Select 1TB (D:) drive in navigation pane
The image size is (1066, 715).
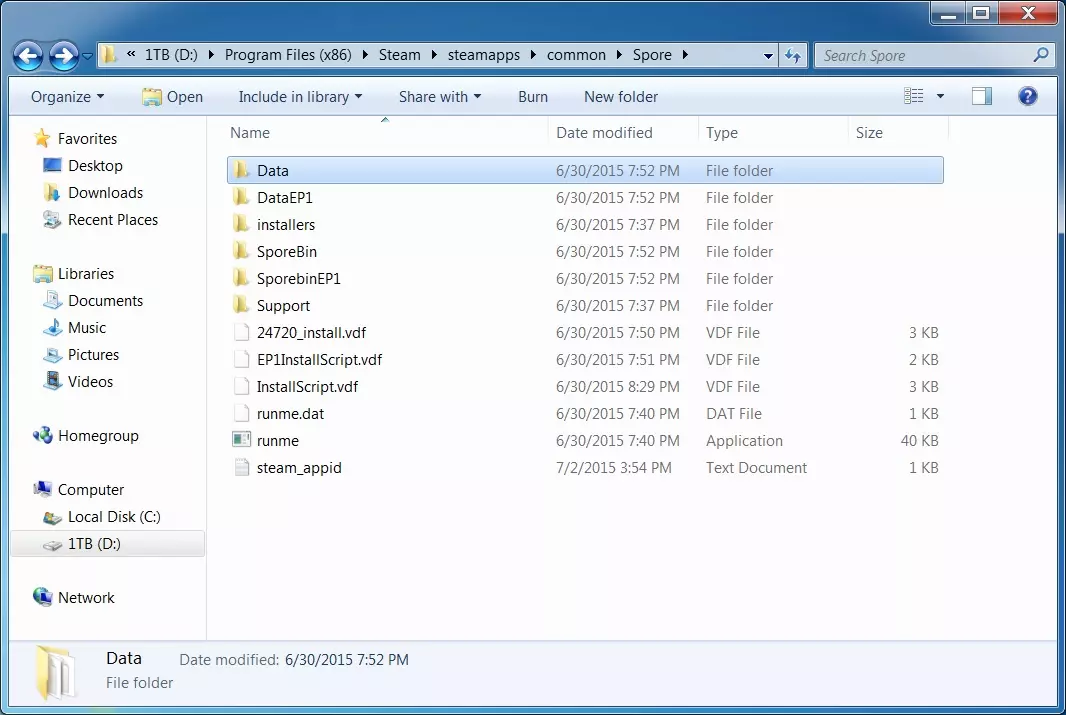(x=107, y=544)
